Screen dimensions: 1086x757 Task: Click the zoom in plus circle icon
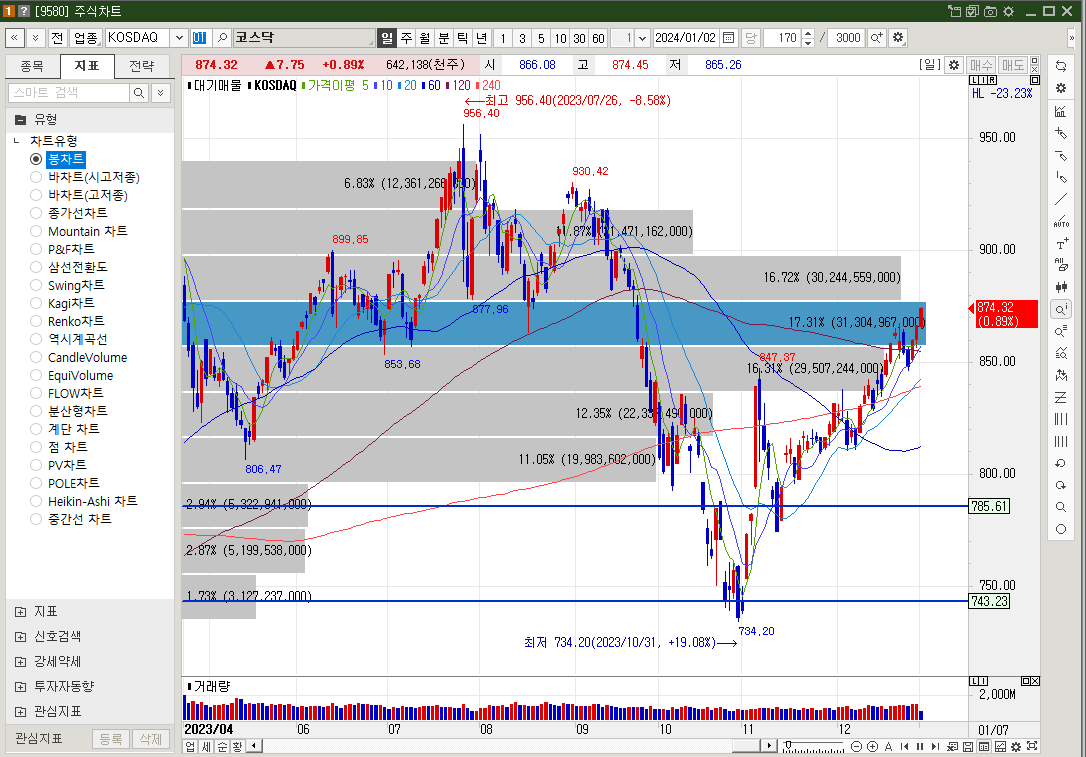[872, 747]
